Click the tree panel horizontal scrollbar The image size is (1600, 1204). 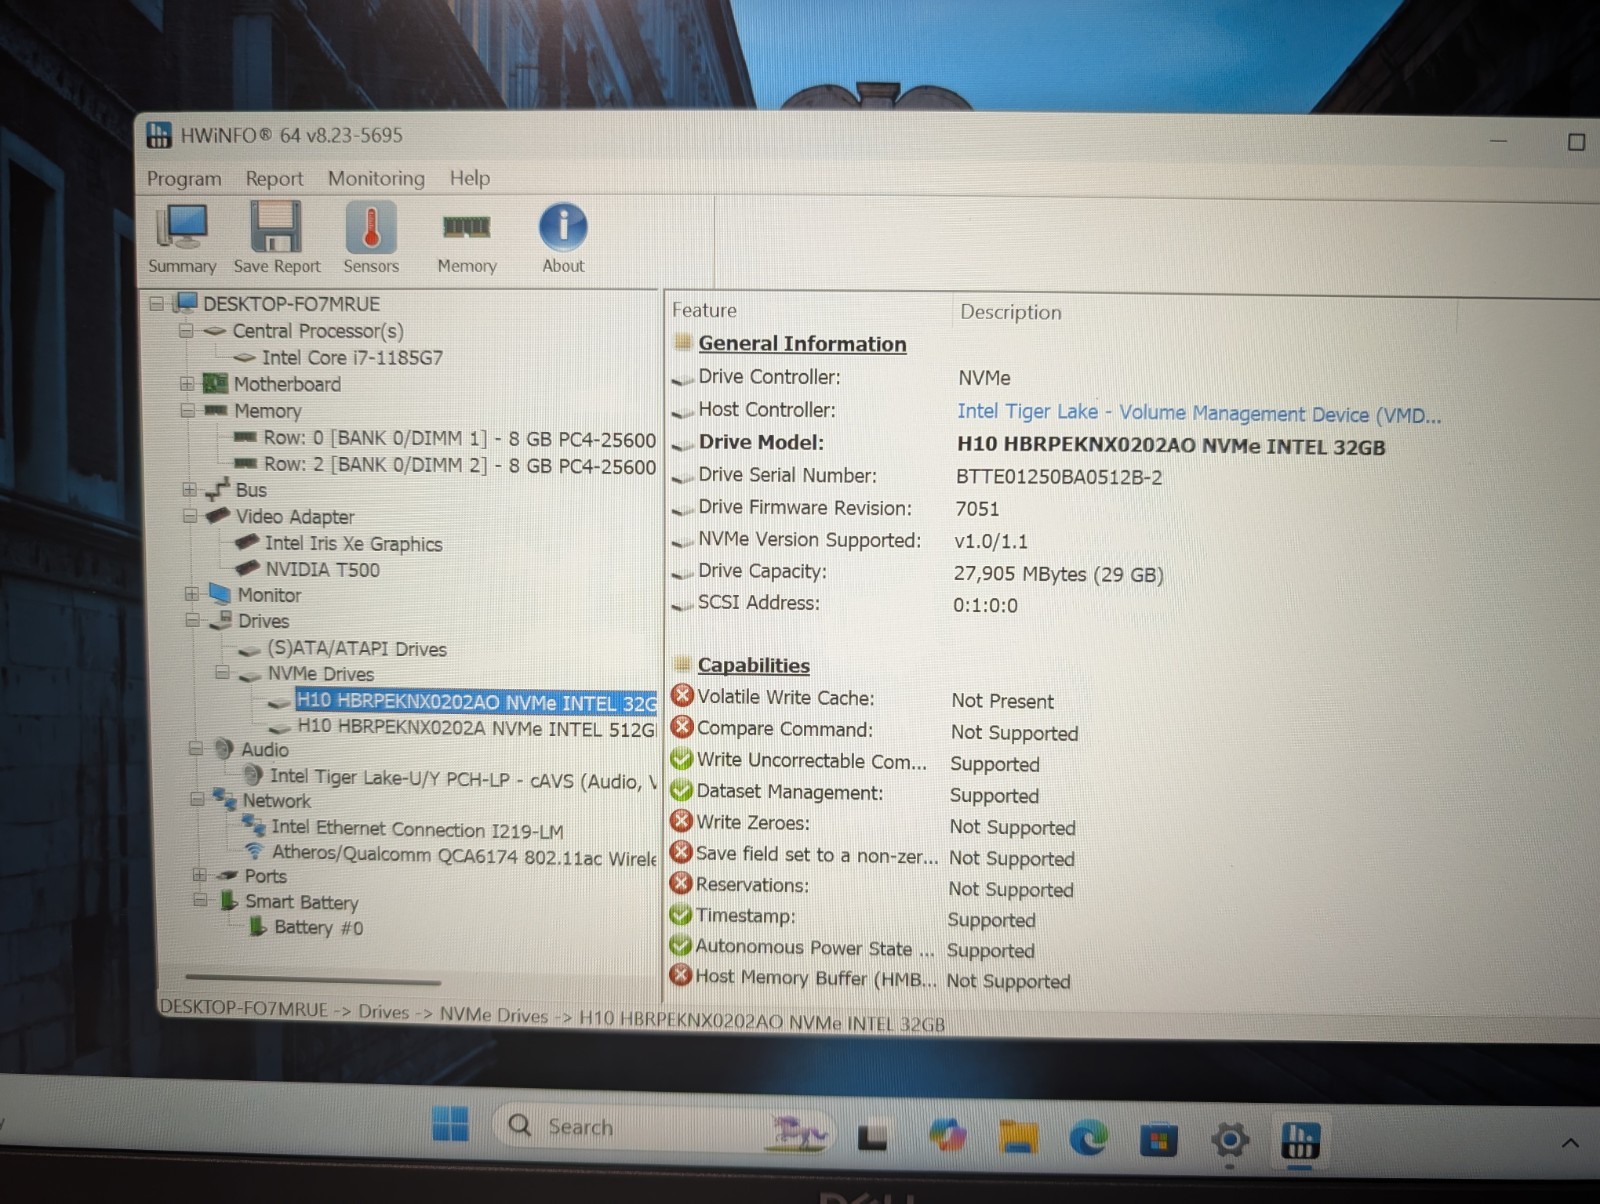313,979
